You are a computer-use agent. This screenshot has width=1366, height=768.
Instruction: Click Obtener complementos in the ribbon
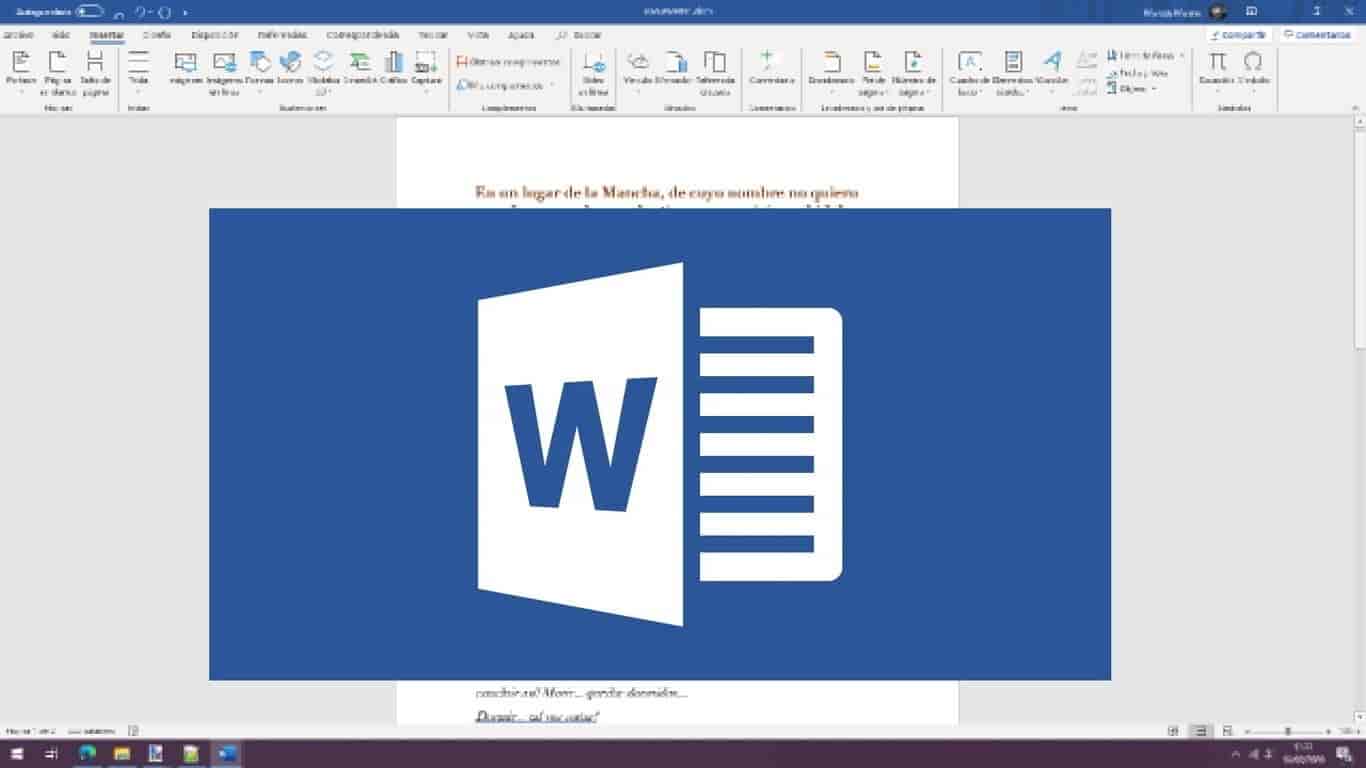click(x=508, y=61)
